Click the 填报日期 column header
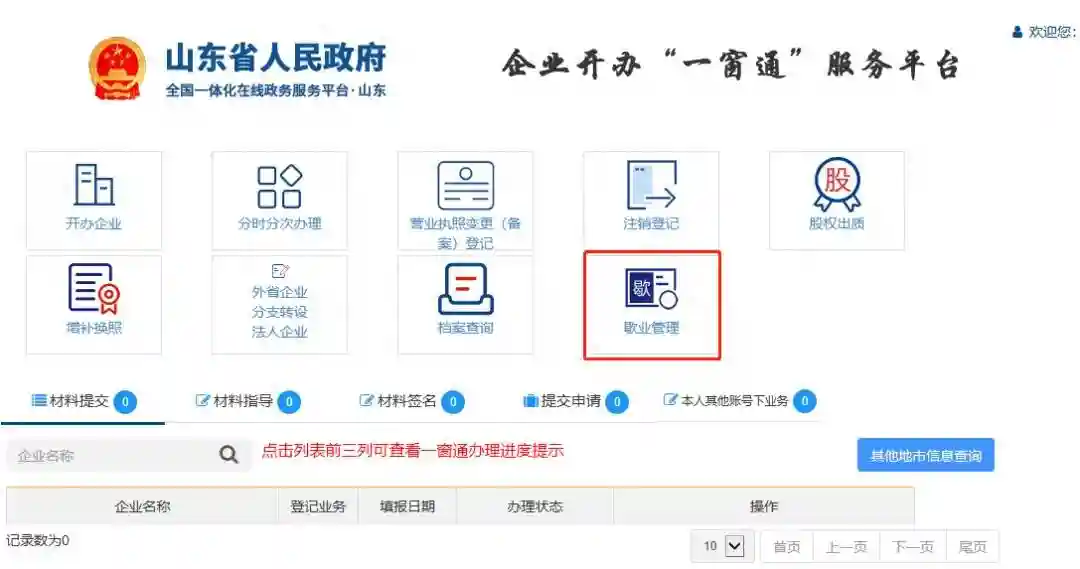This screenshot has height=569, width=1080. point(407,506)
